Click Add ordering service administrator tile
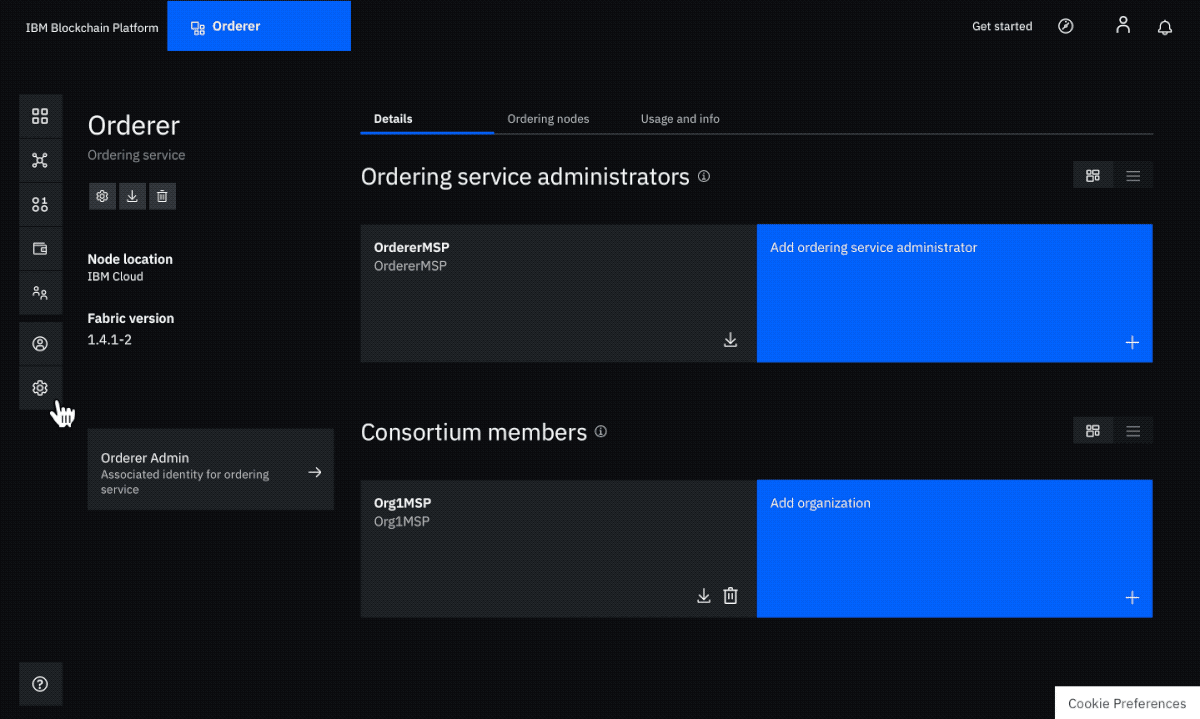1200x719 pixels. coord(955,293)
